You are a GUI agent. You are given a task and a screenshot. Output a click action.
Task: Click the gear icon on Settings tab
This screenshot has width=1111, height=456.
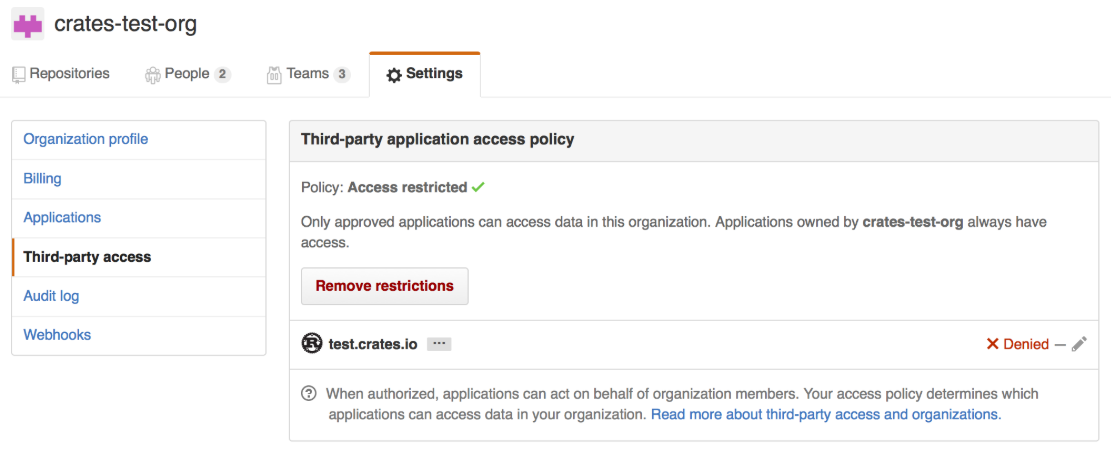(394, 75)
